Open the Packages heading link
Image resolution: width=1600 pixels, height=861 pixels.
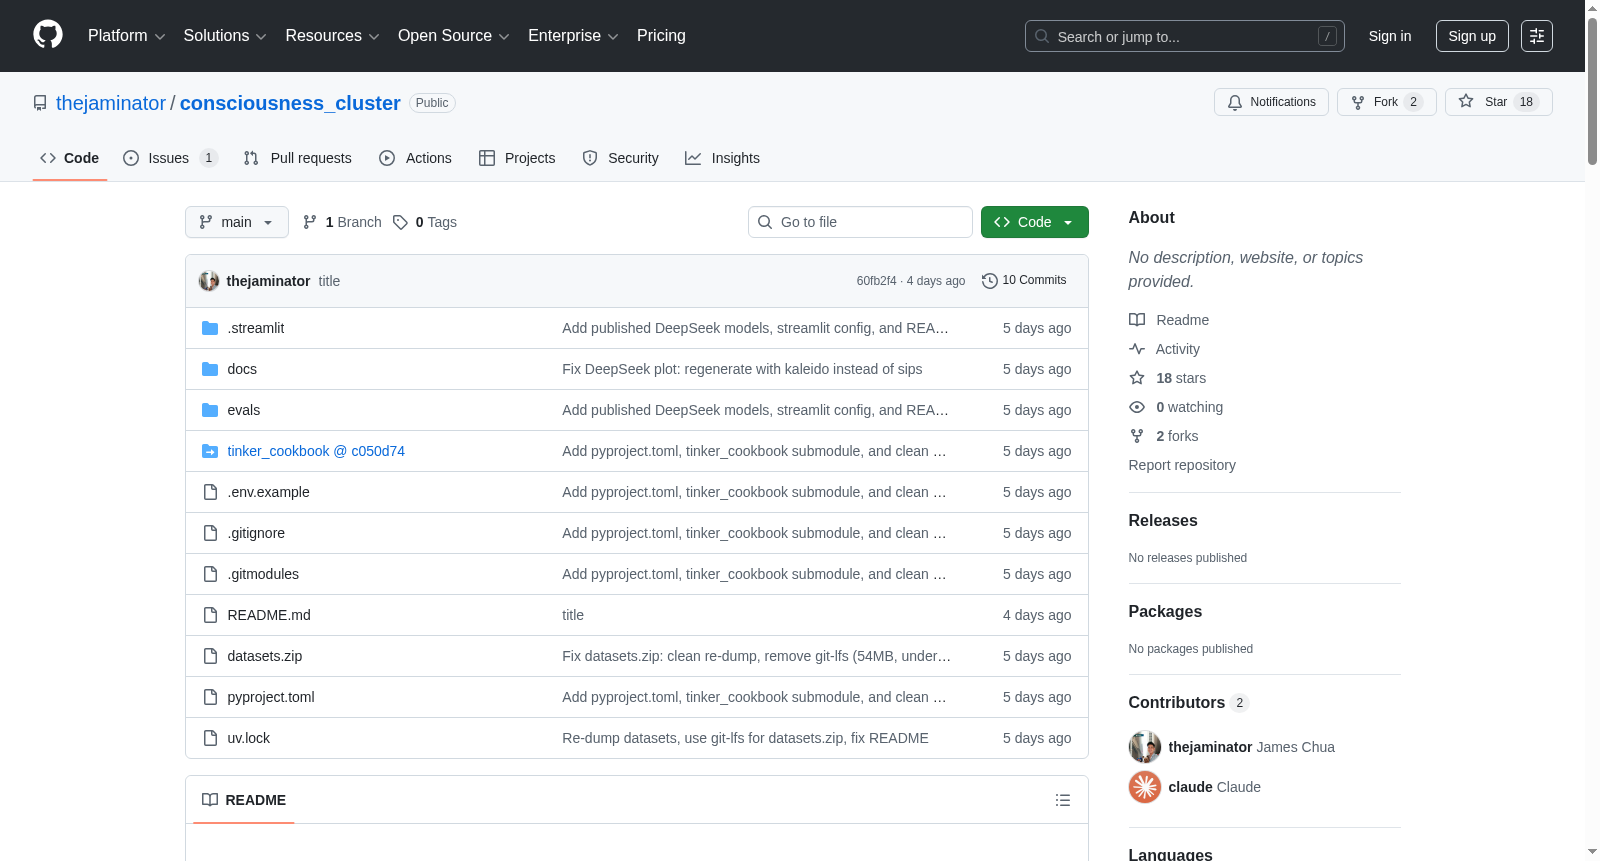[1165, 612]
